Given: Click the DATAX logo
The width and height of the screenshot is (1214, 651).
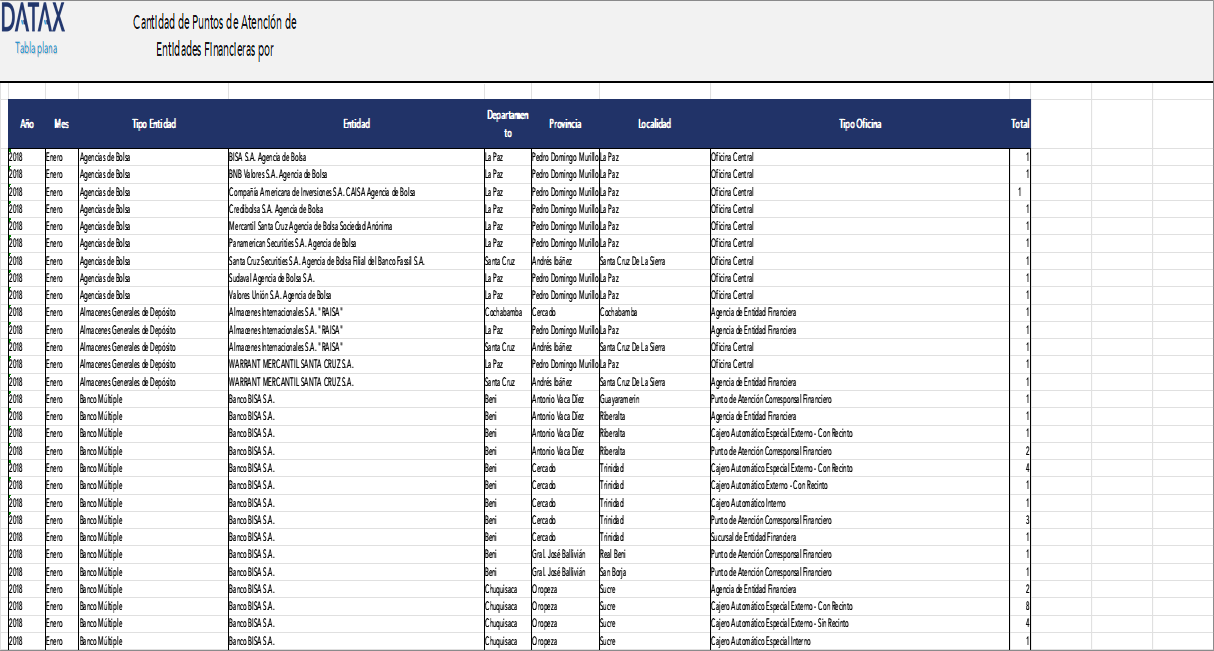Looking at the screenshot, I should tap(33, 17).
